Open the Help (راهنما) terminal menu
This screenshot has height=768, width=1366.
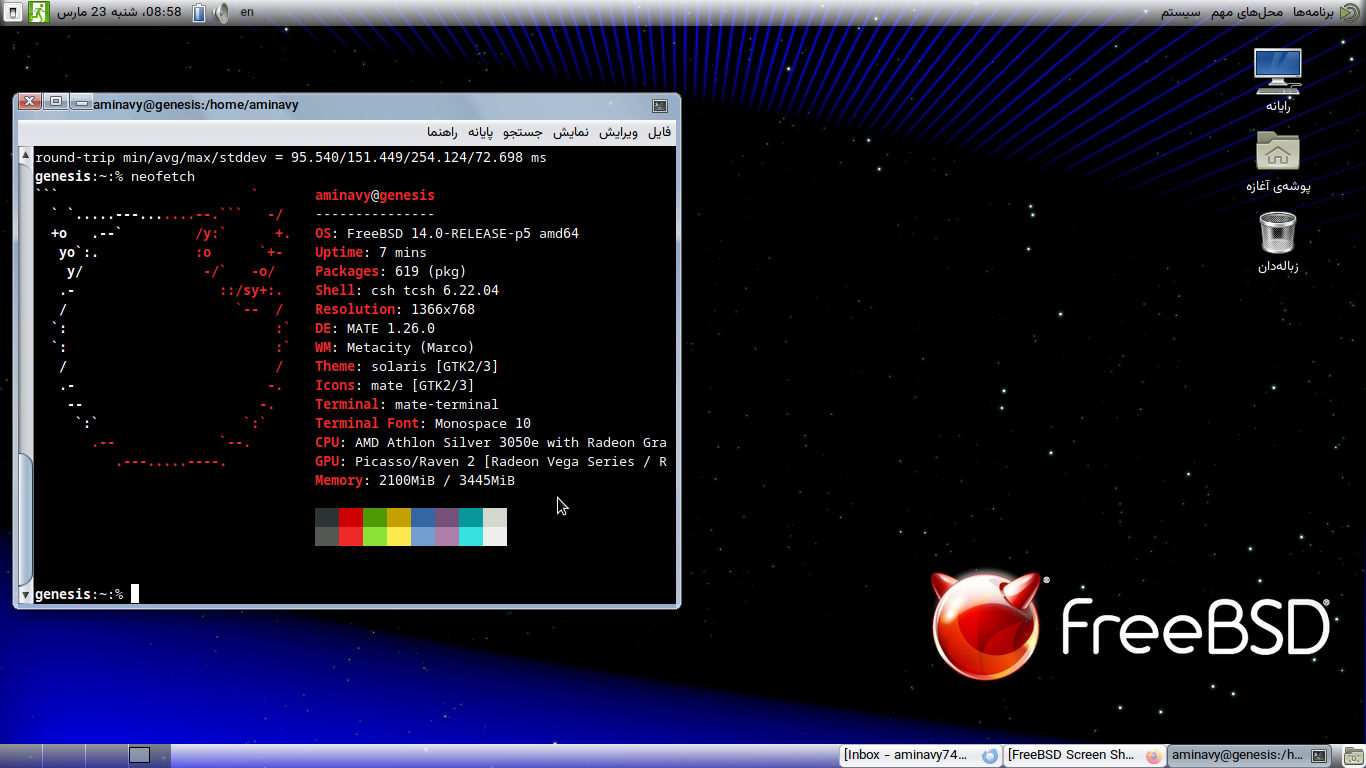(442, 132)
